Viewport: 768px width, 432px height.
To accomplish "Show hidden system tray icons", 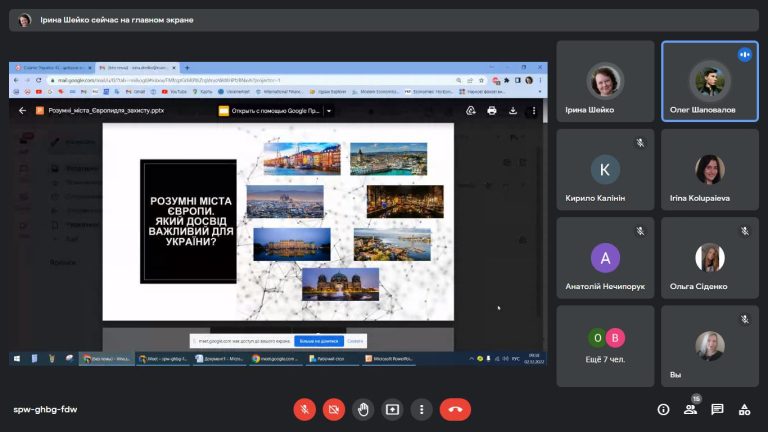I will point(471,359).
